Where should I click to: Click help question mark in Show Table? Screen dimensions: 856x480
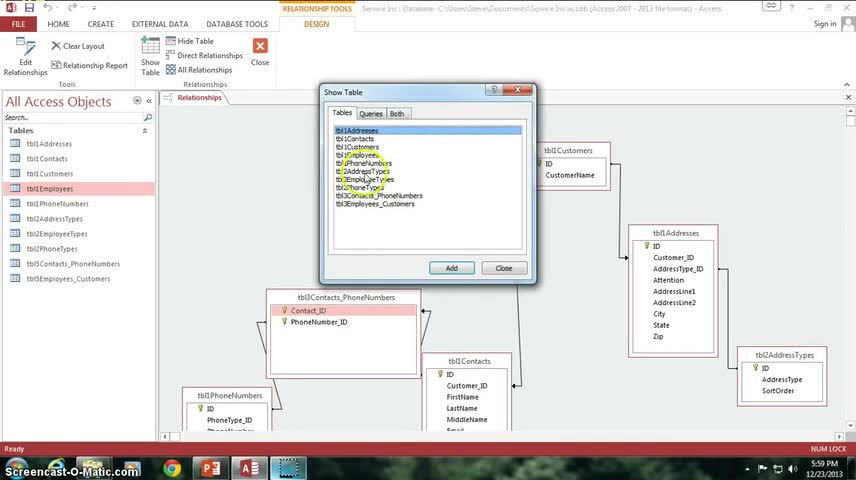(494, 90)
